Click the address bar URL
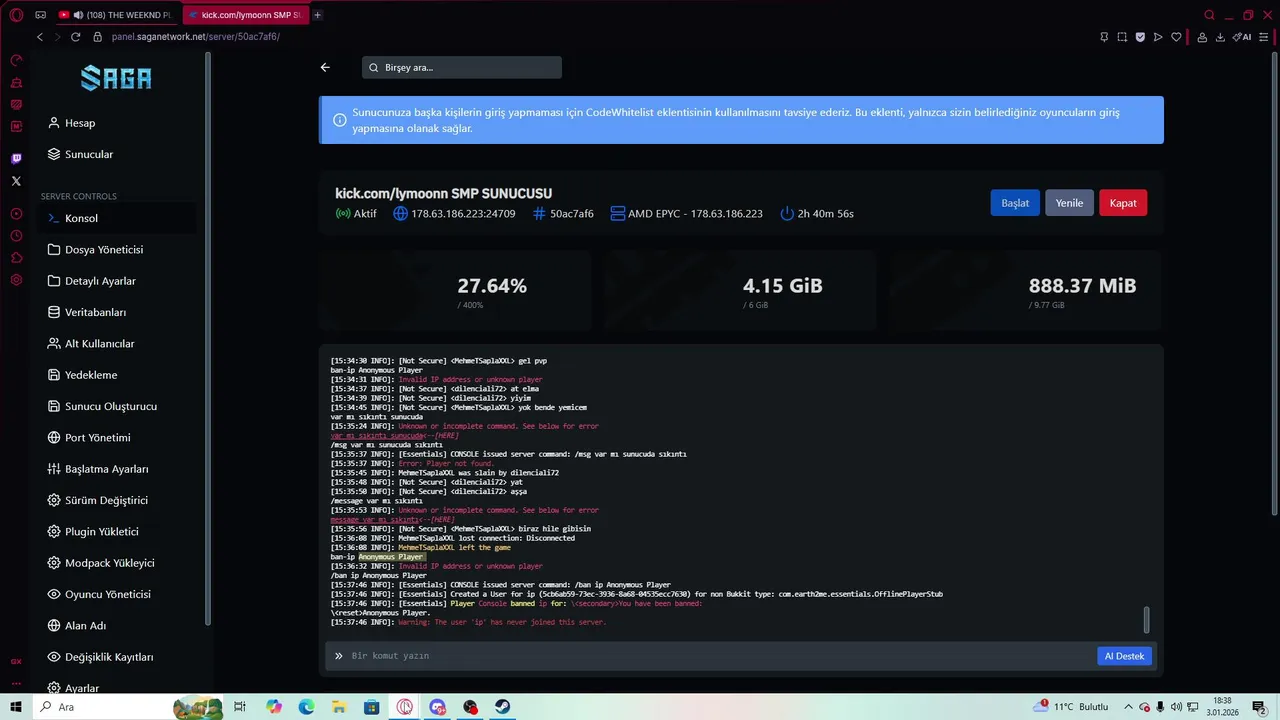This screenshot has height=720, width=1280. pos(195,37)
